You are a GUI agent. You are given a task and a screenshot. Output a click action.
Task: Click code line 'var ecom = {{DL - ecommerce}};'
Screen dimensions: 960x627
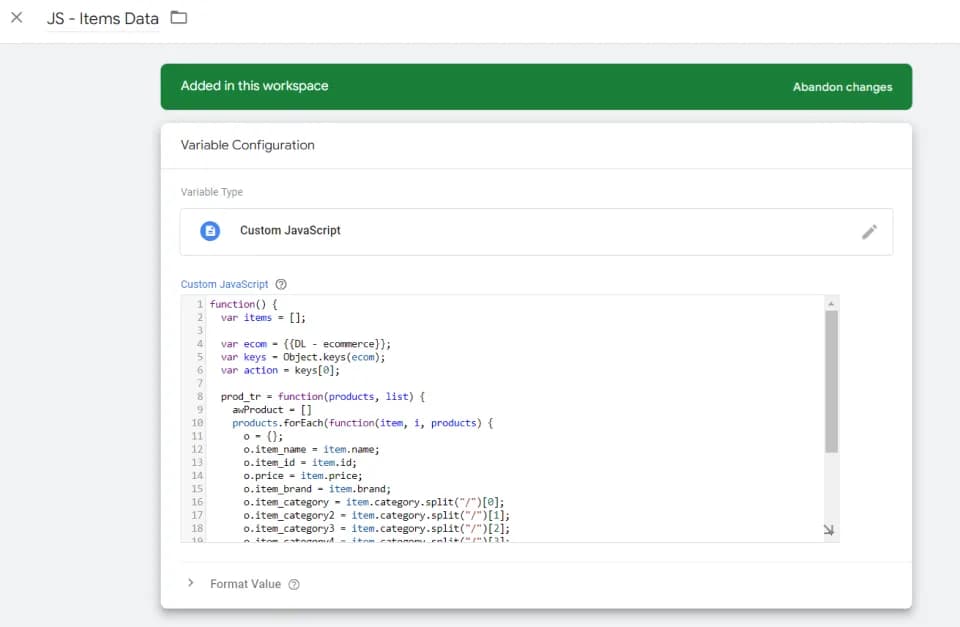[x=306, y=344]
